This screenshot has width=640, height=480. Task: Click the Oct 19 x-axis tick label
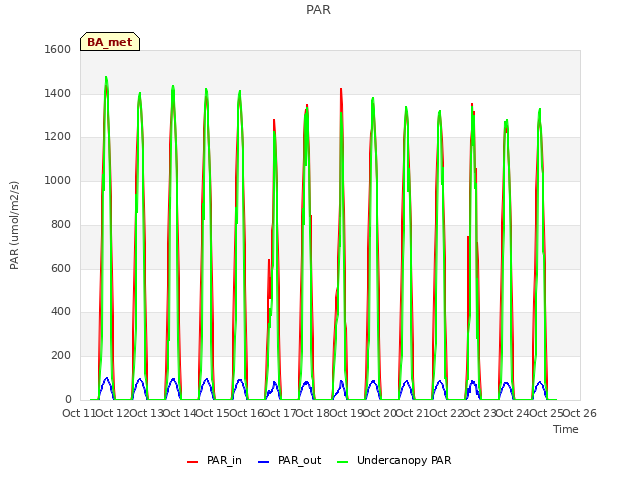click(346, 413)
